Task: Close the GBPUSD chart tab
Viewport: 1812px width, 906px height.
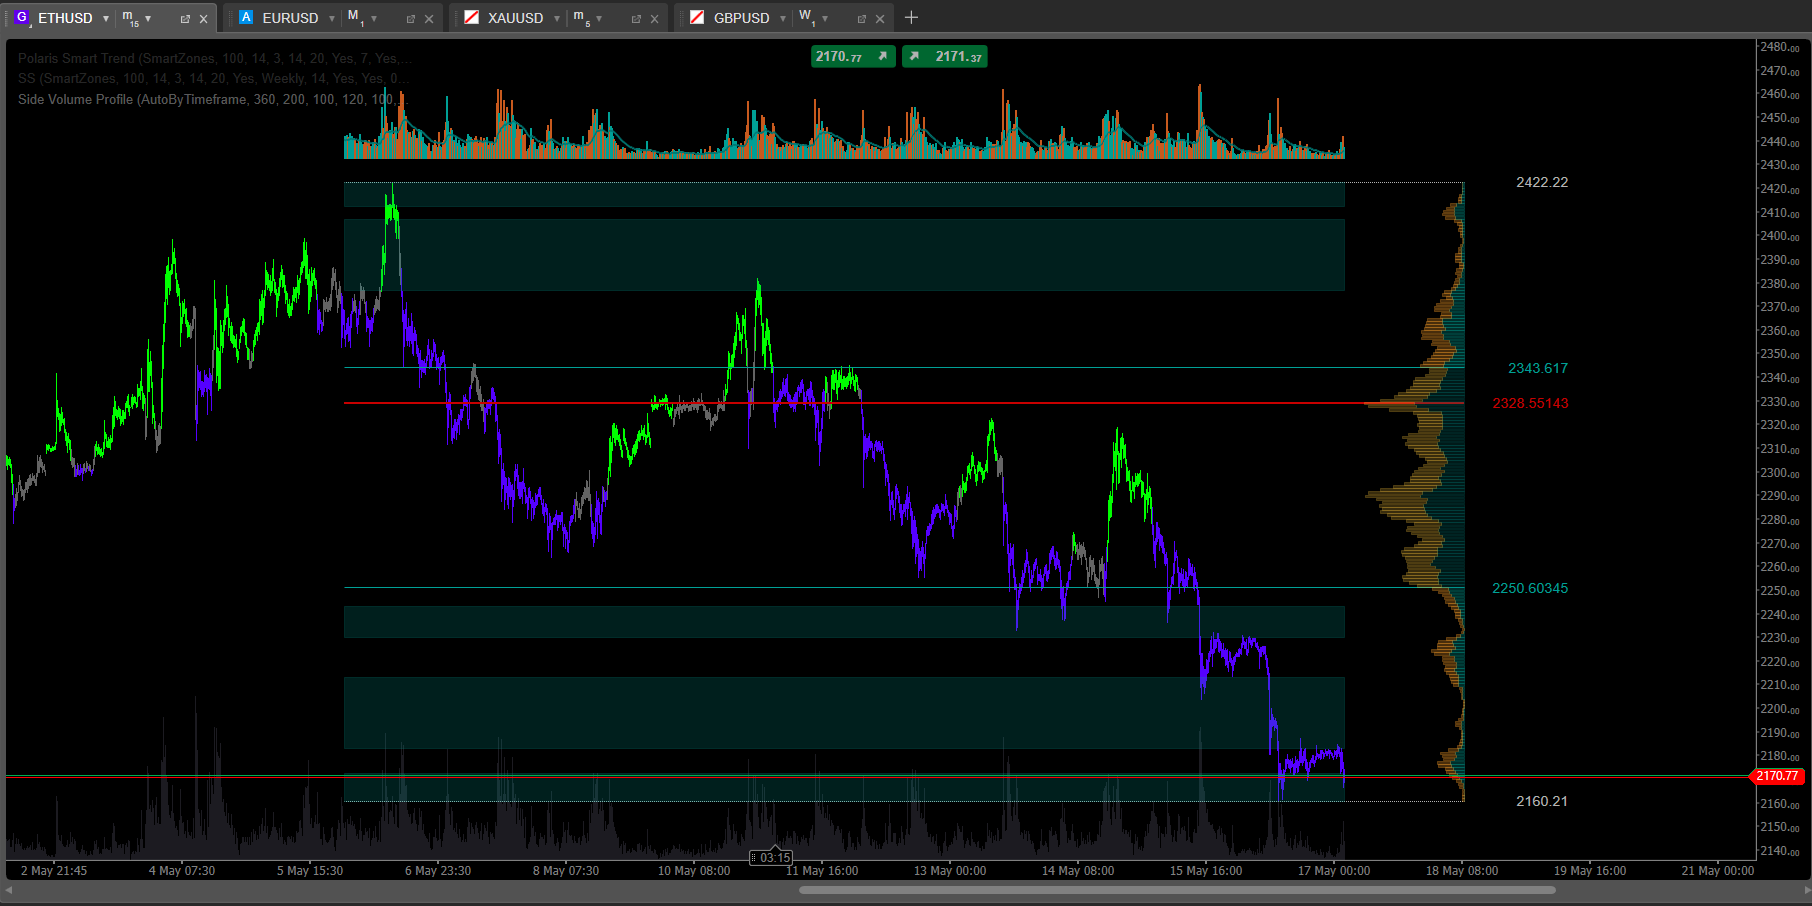Action: 880,19
